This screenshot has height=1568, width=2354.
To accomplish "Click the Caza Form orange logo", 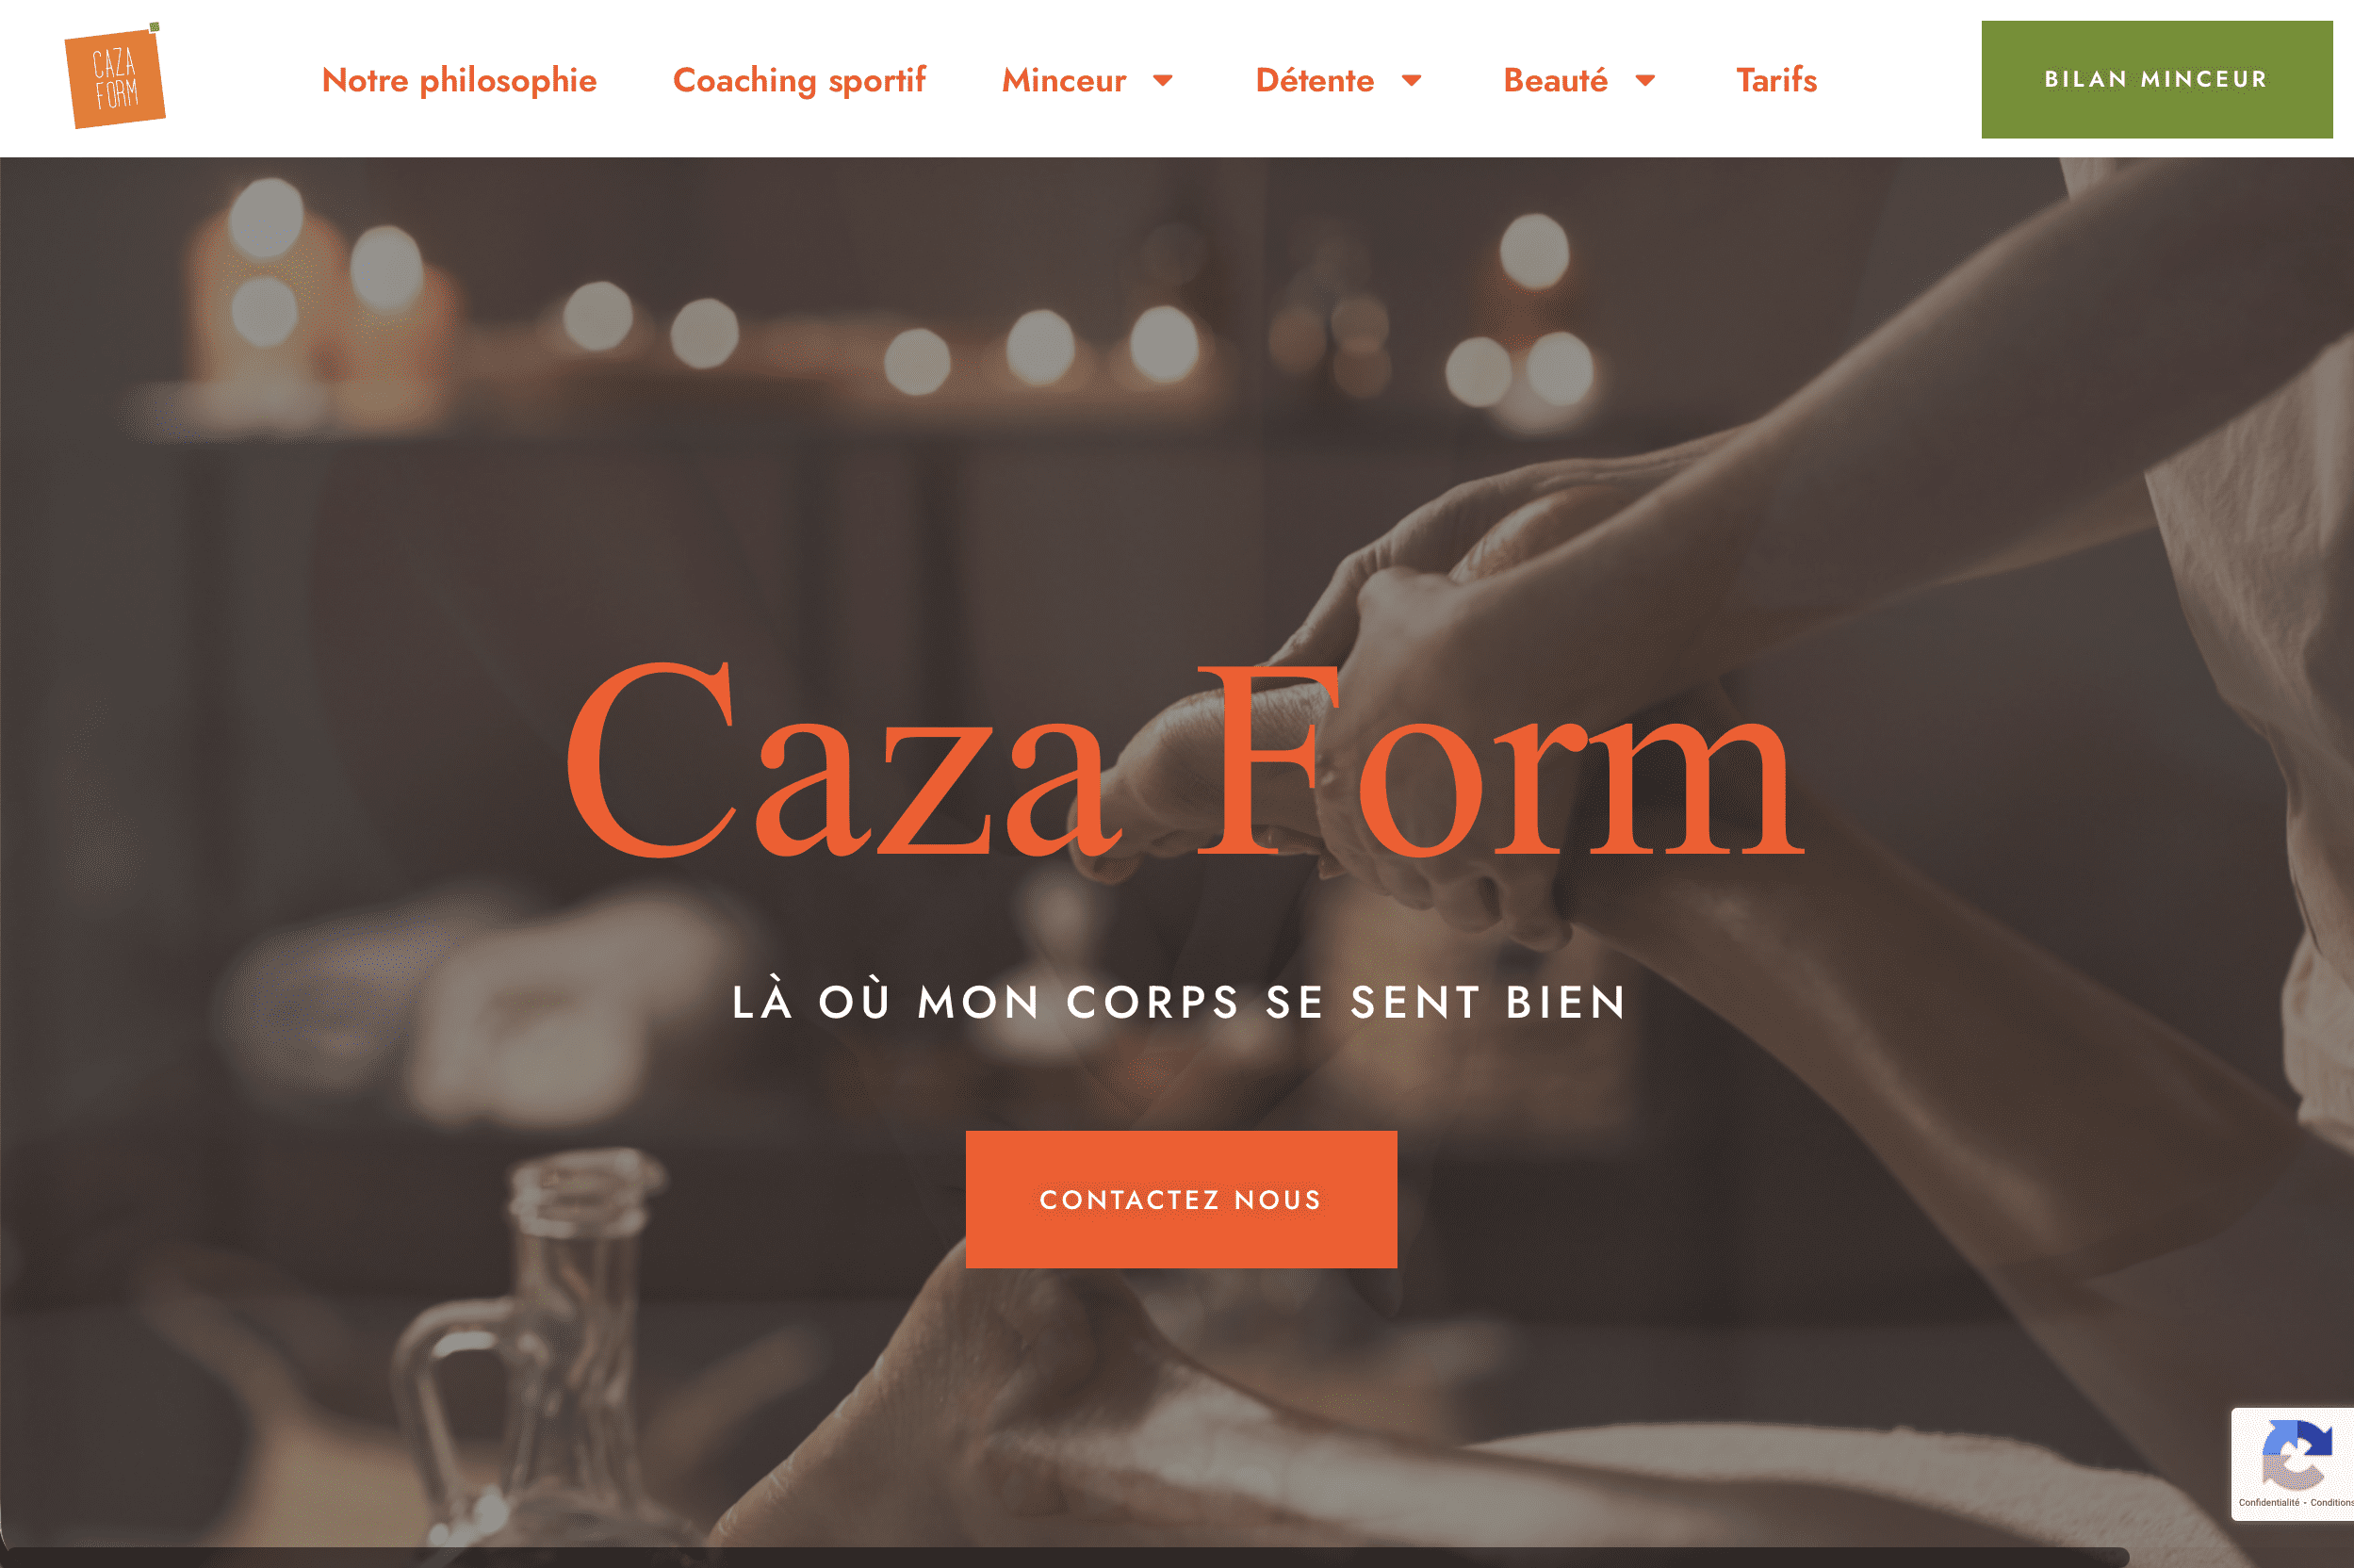I will click(x=115, y=76).
